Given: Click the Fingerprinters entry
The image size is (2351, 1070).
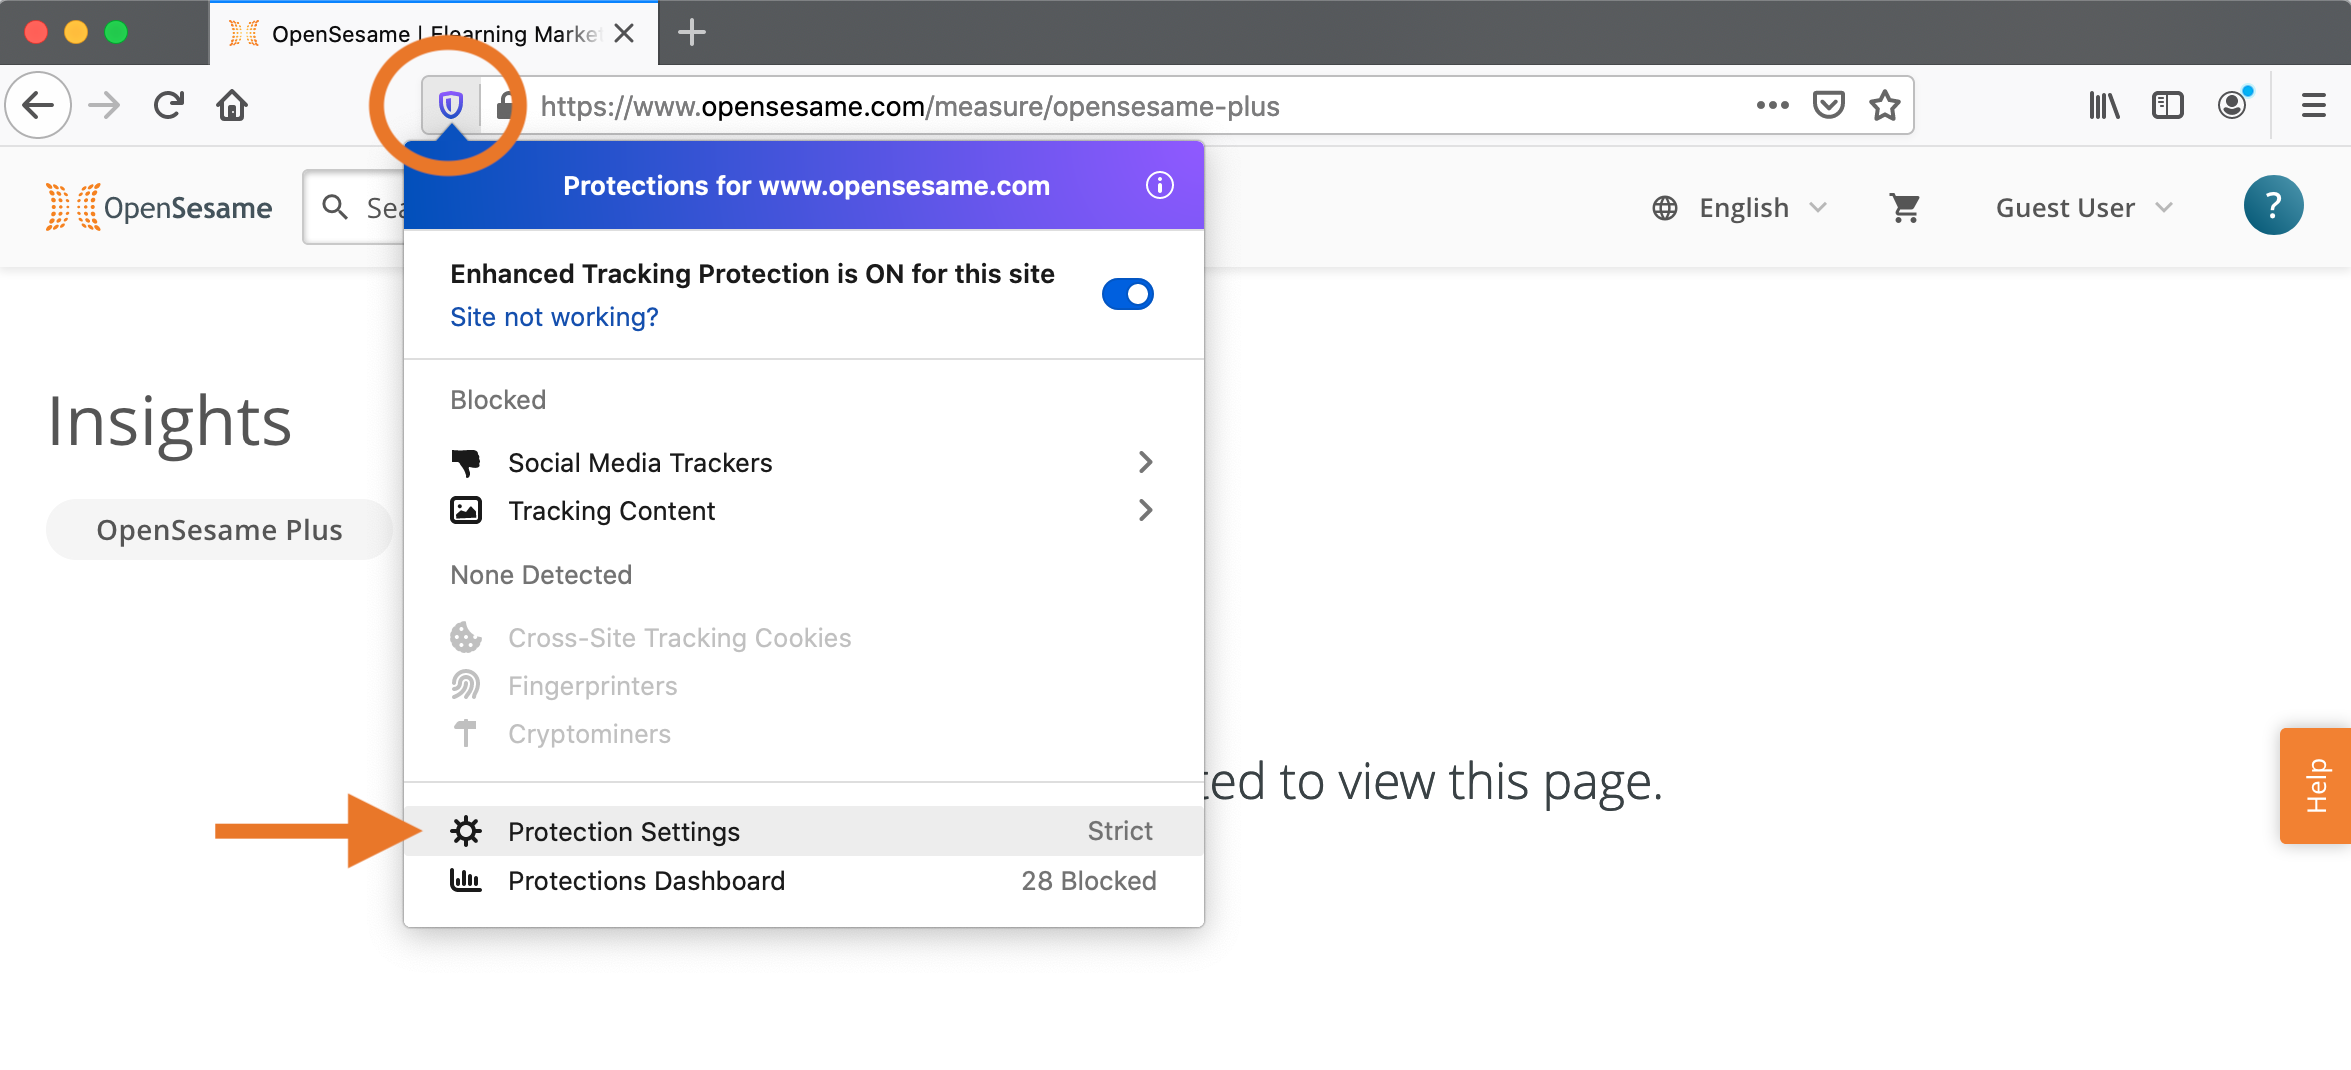Looking at the screenshot, I should pyautogui.click(x=564, y=686).
